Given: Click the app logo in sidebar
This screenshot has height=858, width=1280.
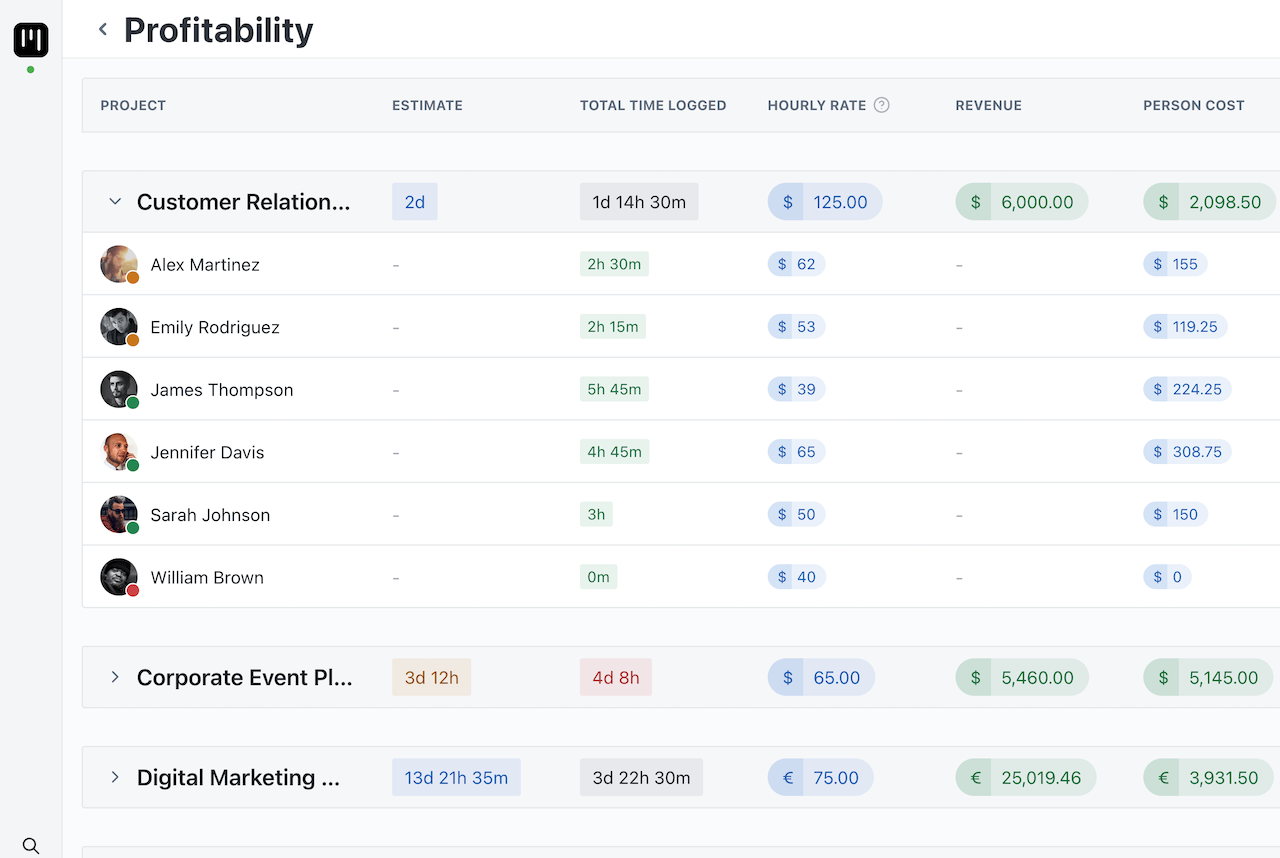Looking at the screenshot, I should click(x=30, y=40).
